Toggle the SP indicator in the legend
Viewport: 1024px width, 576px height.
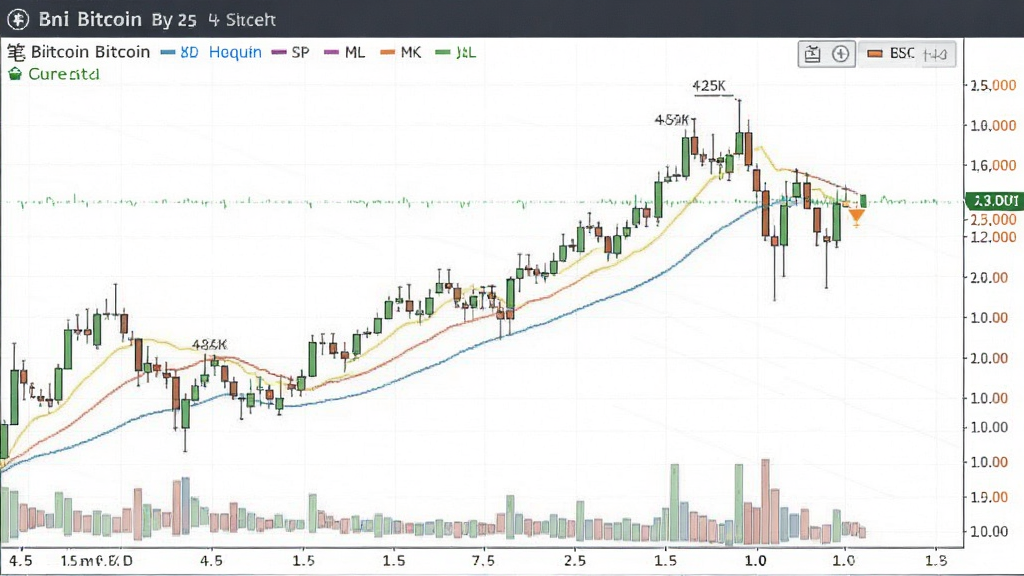tap(291, 52)
